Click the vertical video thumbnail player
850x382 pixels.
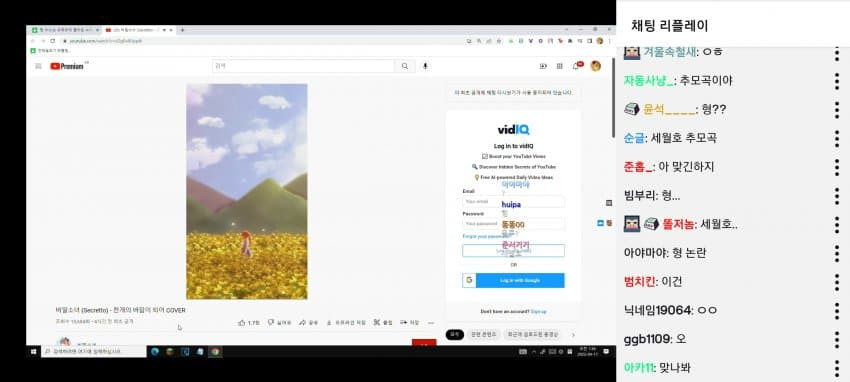pos(247,191)
